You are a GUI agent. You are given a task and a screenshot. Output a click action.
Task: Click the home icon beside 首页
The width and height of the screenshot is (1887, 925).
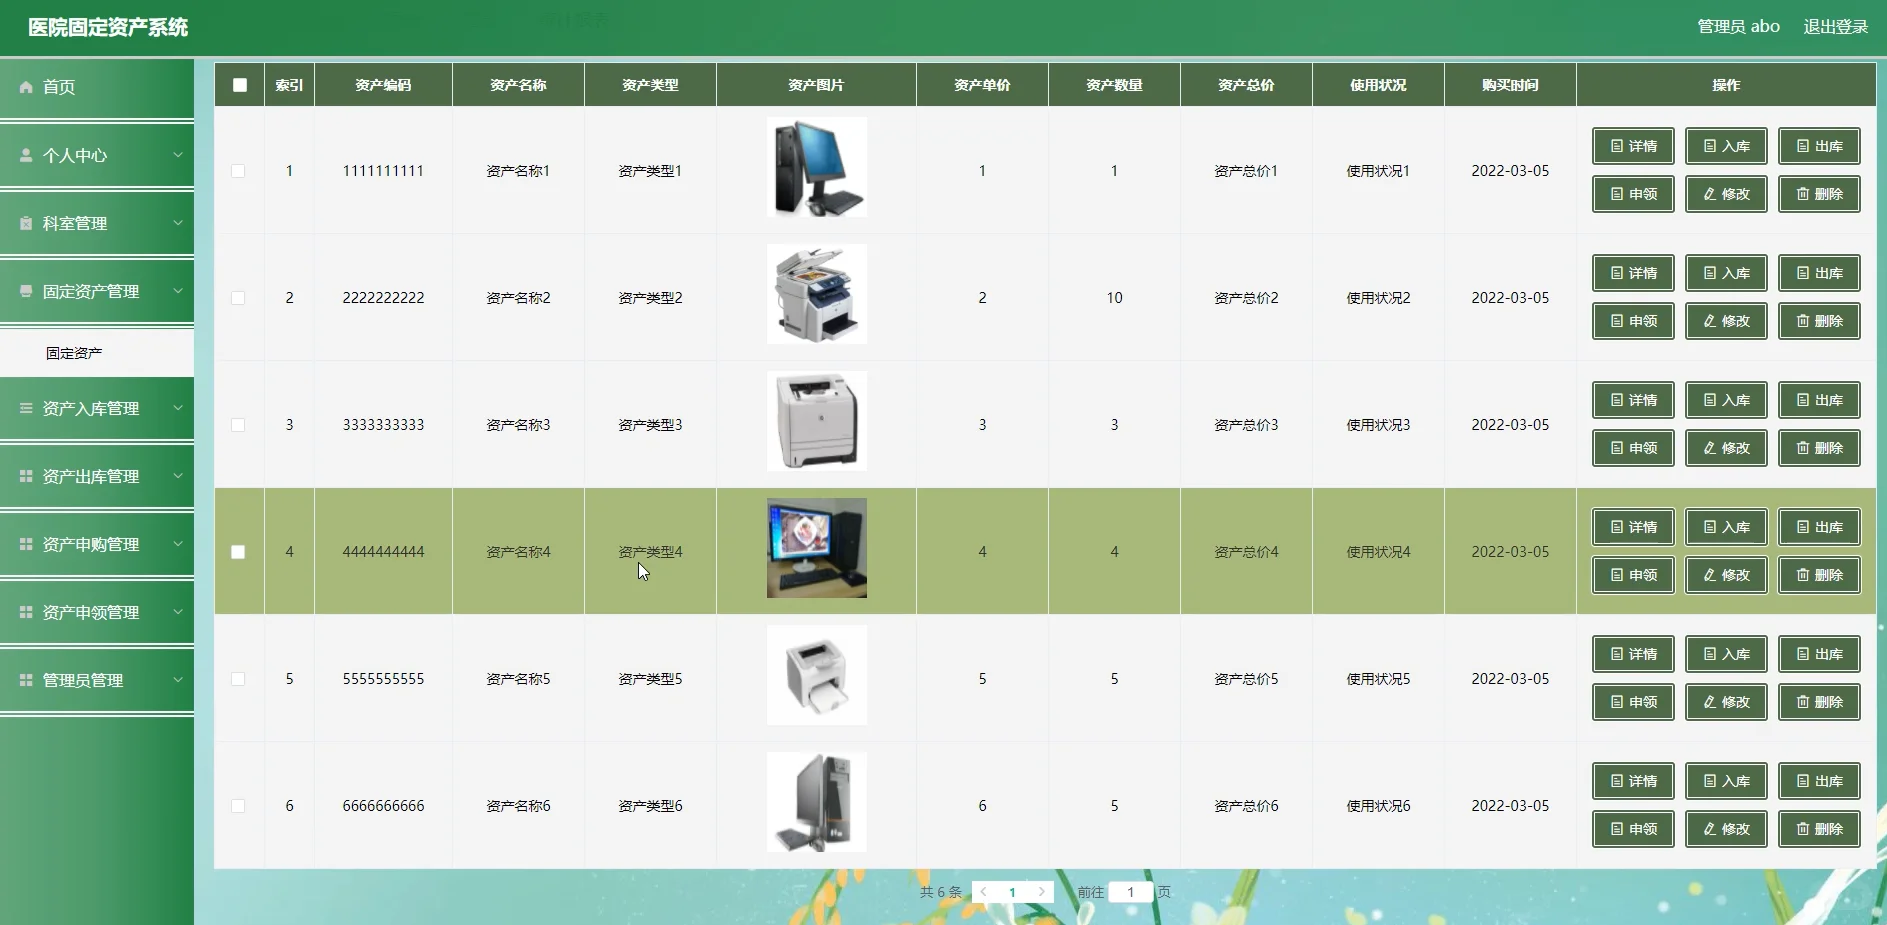pyautogui.click(x=26, y=87)
